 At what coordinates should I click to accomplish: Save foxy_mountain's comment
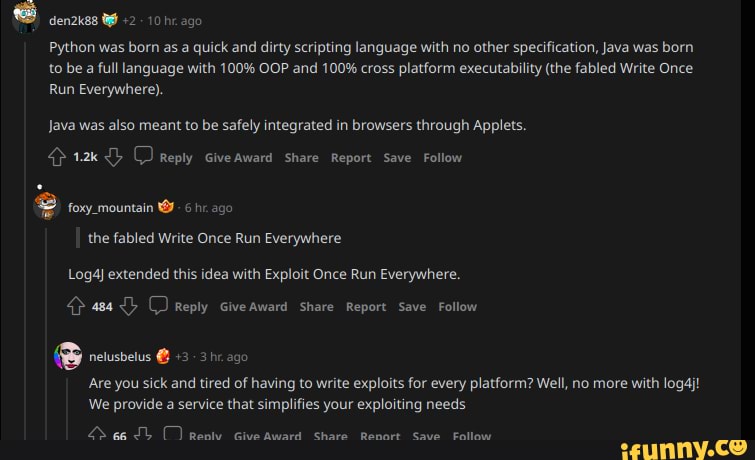pos(412,307)
